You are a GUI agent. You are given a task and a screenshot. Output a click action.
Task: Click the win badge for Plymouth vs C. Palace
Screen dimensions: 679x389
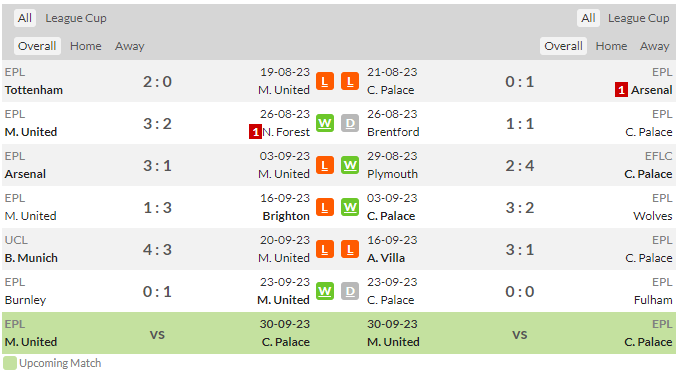(350, 165)
